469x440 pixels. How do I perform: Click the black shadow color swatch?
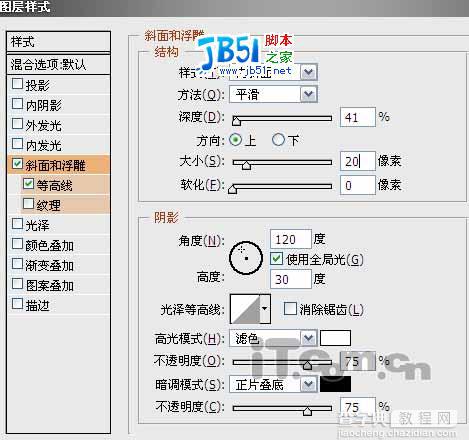pos(335,384)
